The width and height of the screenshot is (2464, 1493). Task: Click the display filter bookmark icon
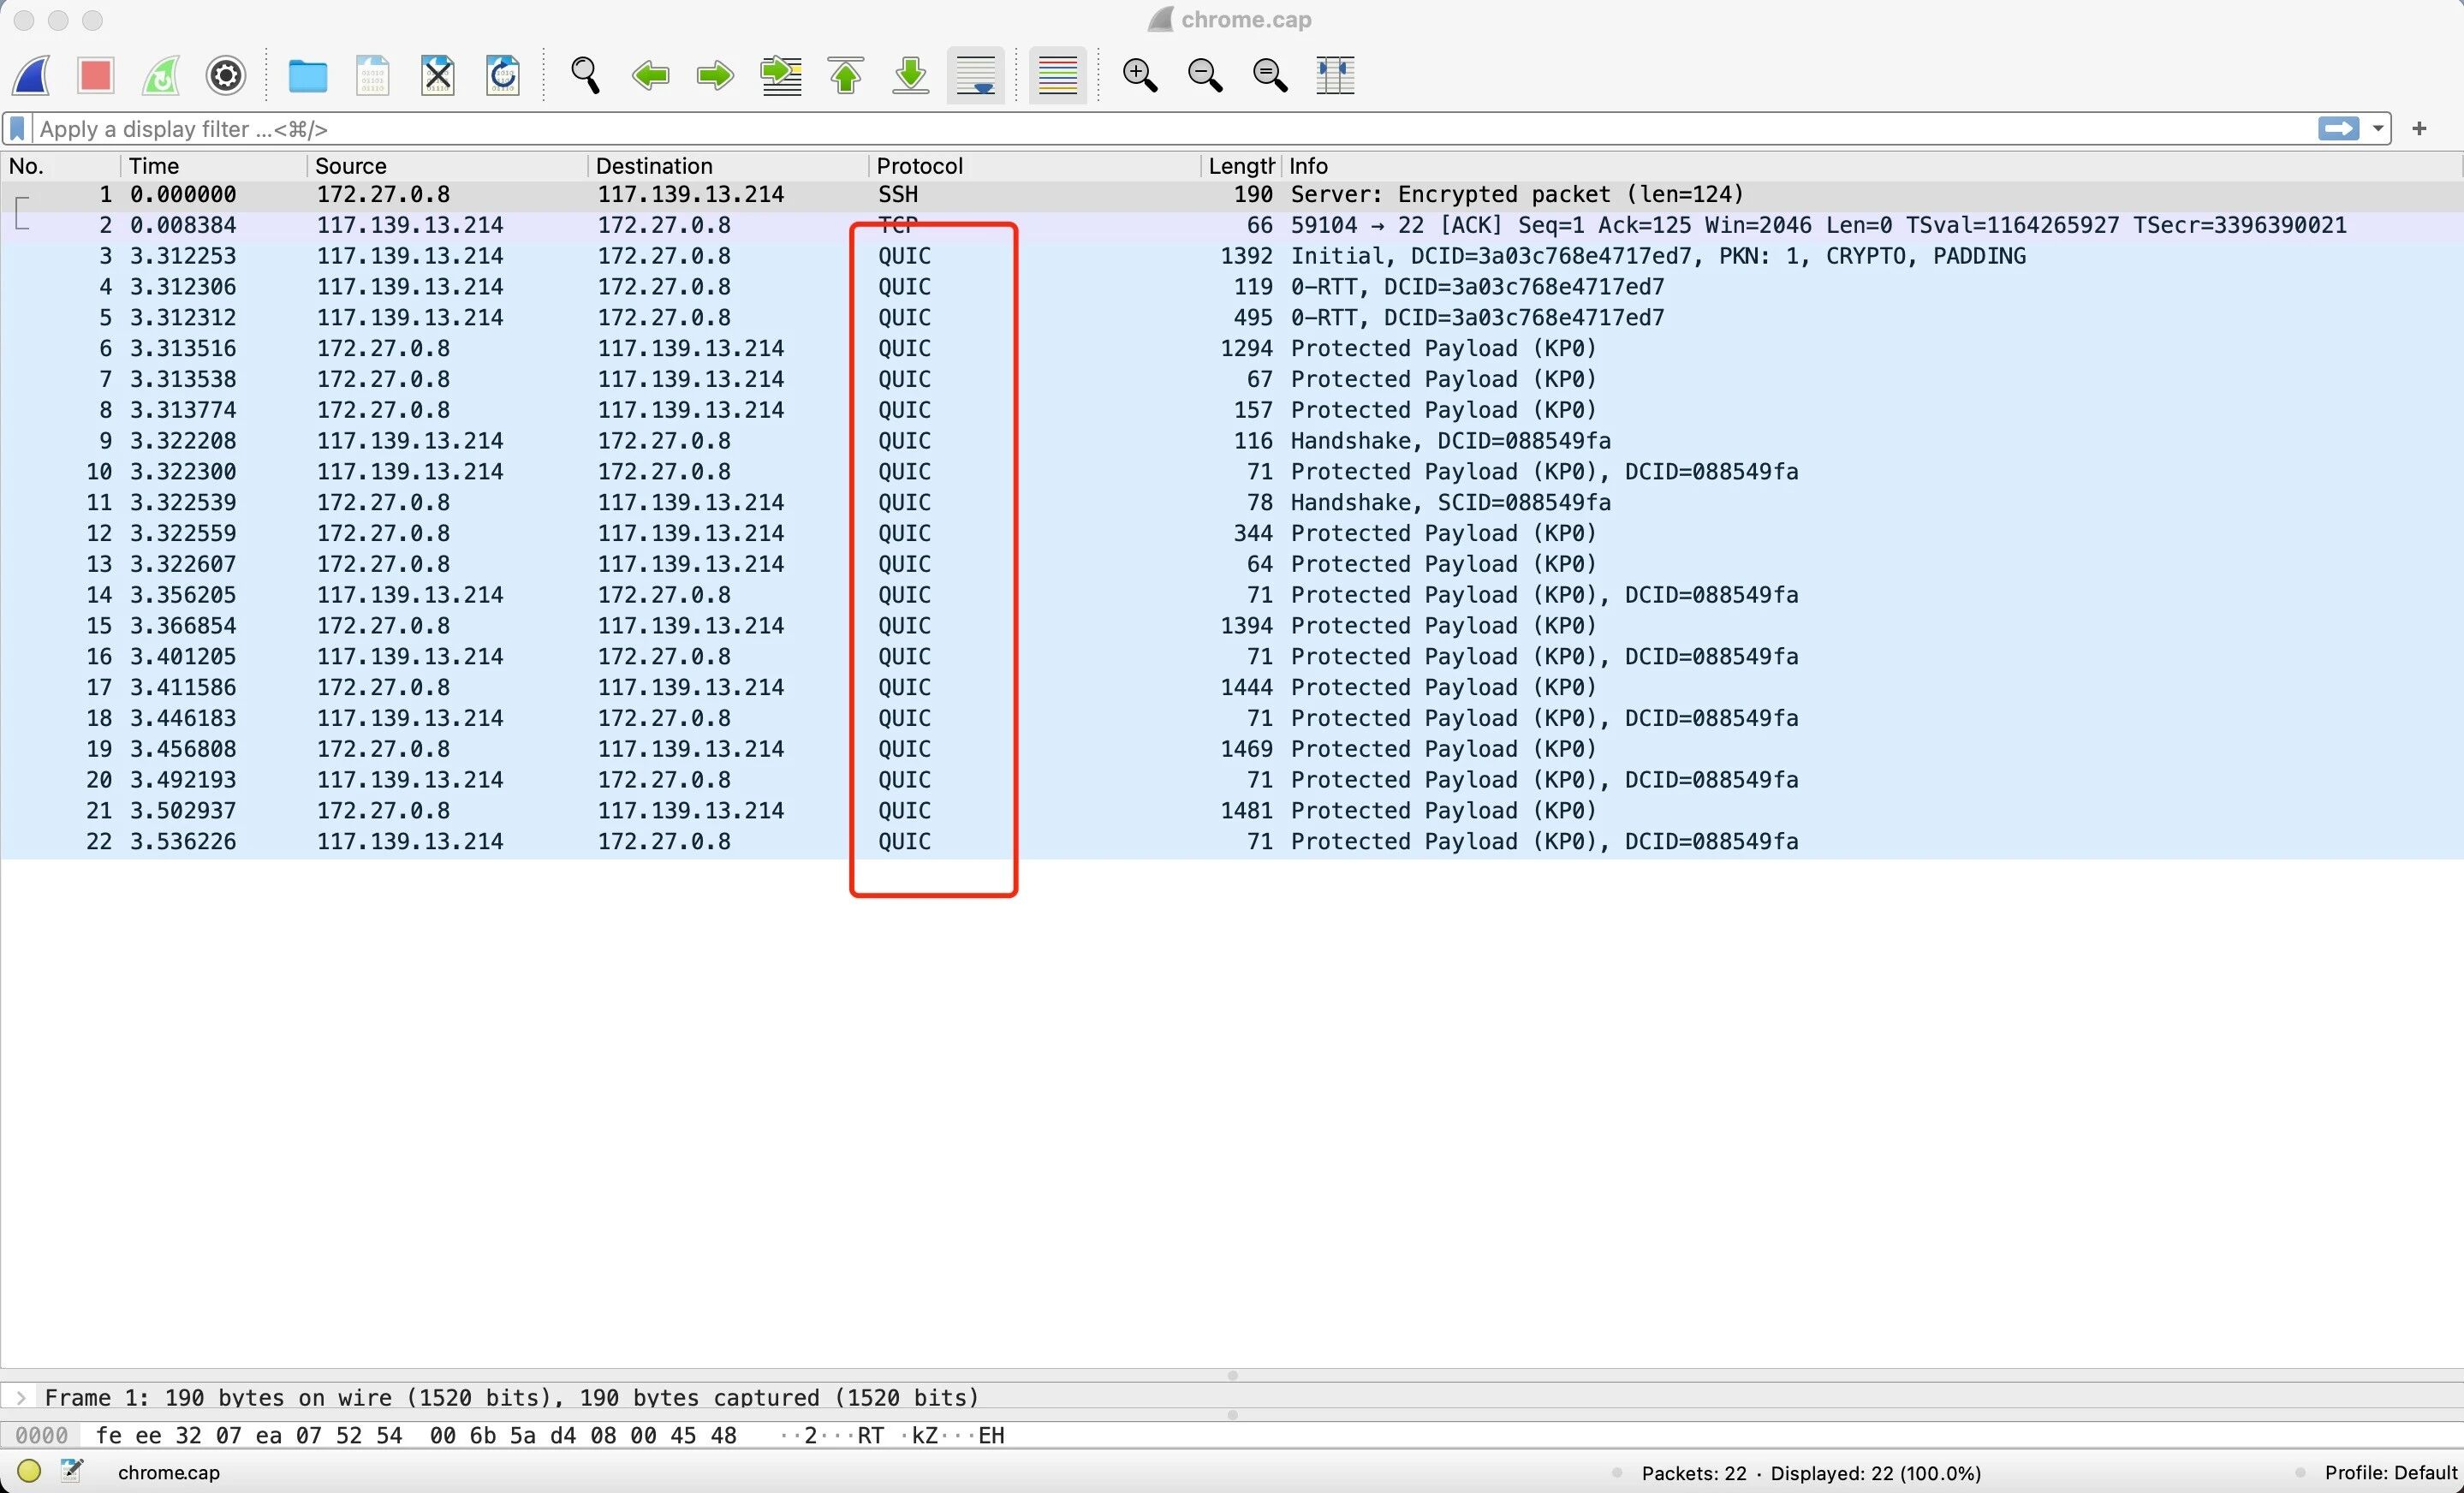(x=18, y=129)
